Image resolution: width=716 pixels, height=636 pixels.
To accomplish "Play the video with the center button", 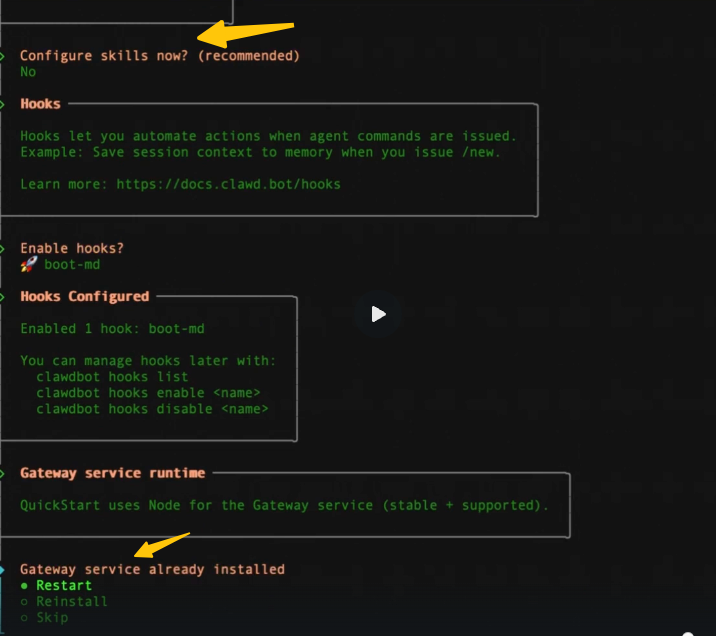I will (377, 314).
